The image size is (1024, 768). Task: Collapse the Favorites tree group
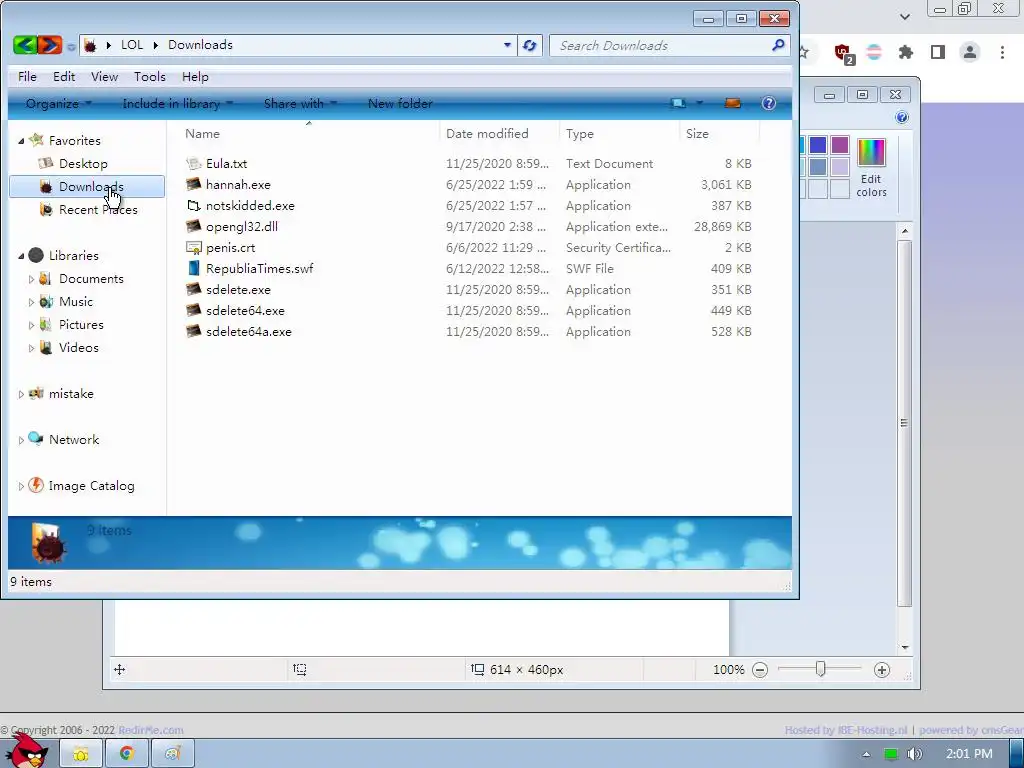pyautogui.click(x=21, y=141)
